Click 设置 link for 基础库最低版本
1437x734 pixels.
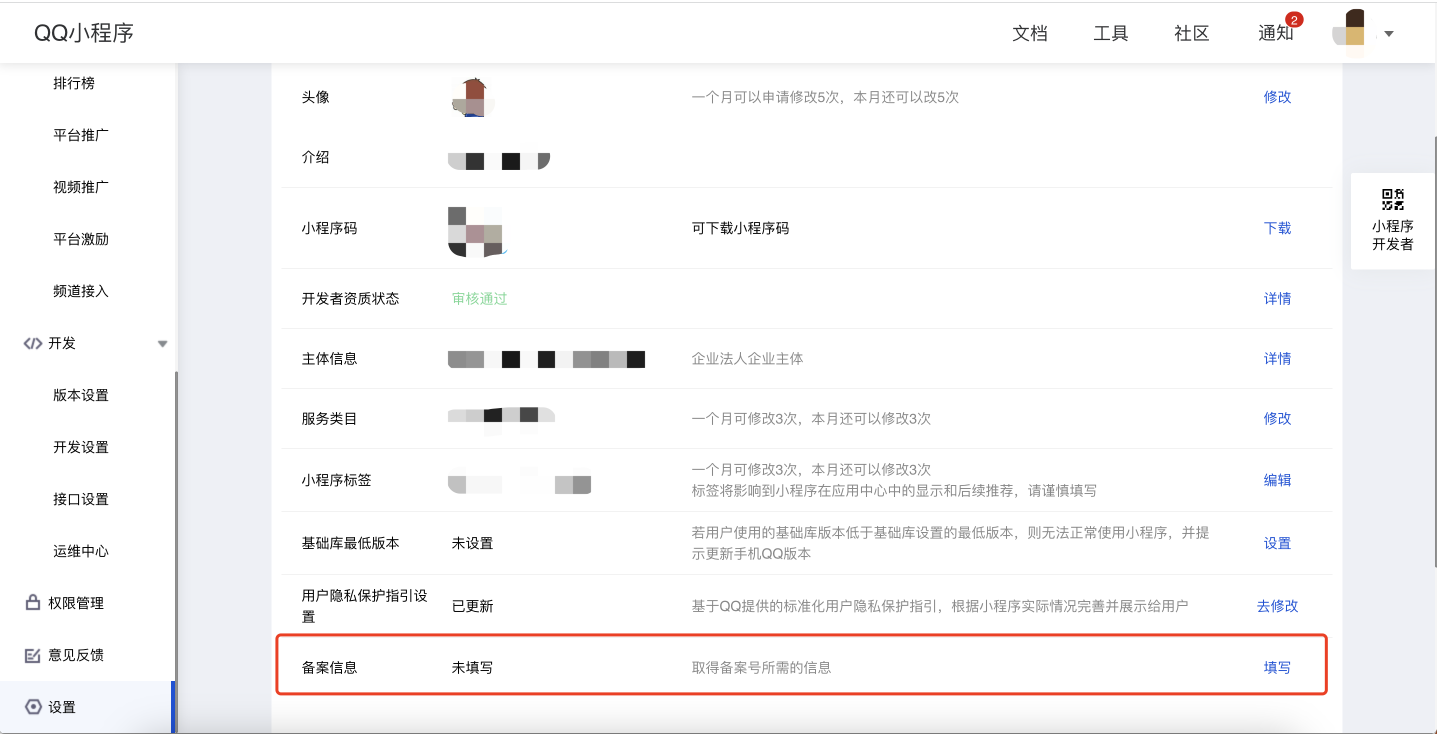click(x=1277, y=543)
